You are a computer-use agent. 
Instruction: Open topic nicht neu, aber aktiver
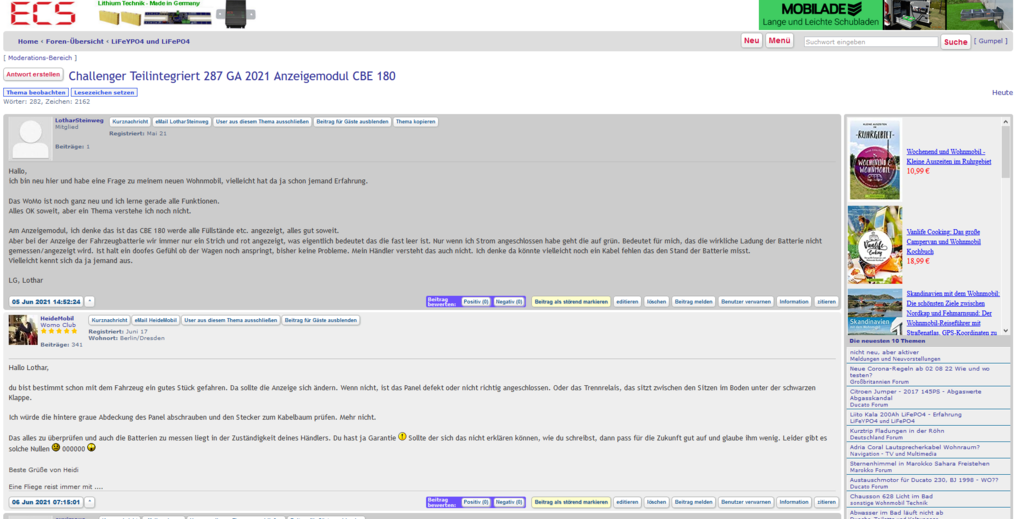point(884,352)
